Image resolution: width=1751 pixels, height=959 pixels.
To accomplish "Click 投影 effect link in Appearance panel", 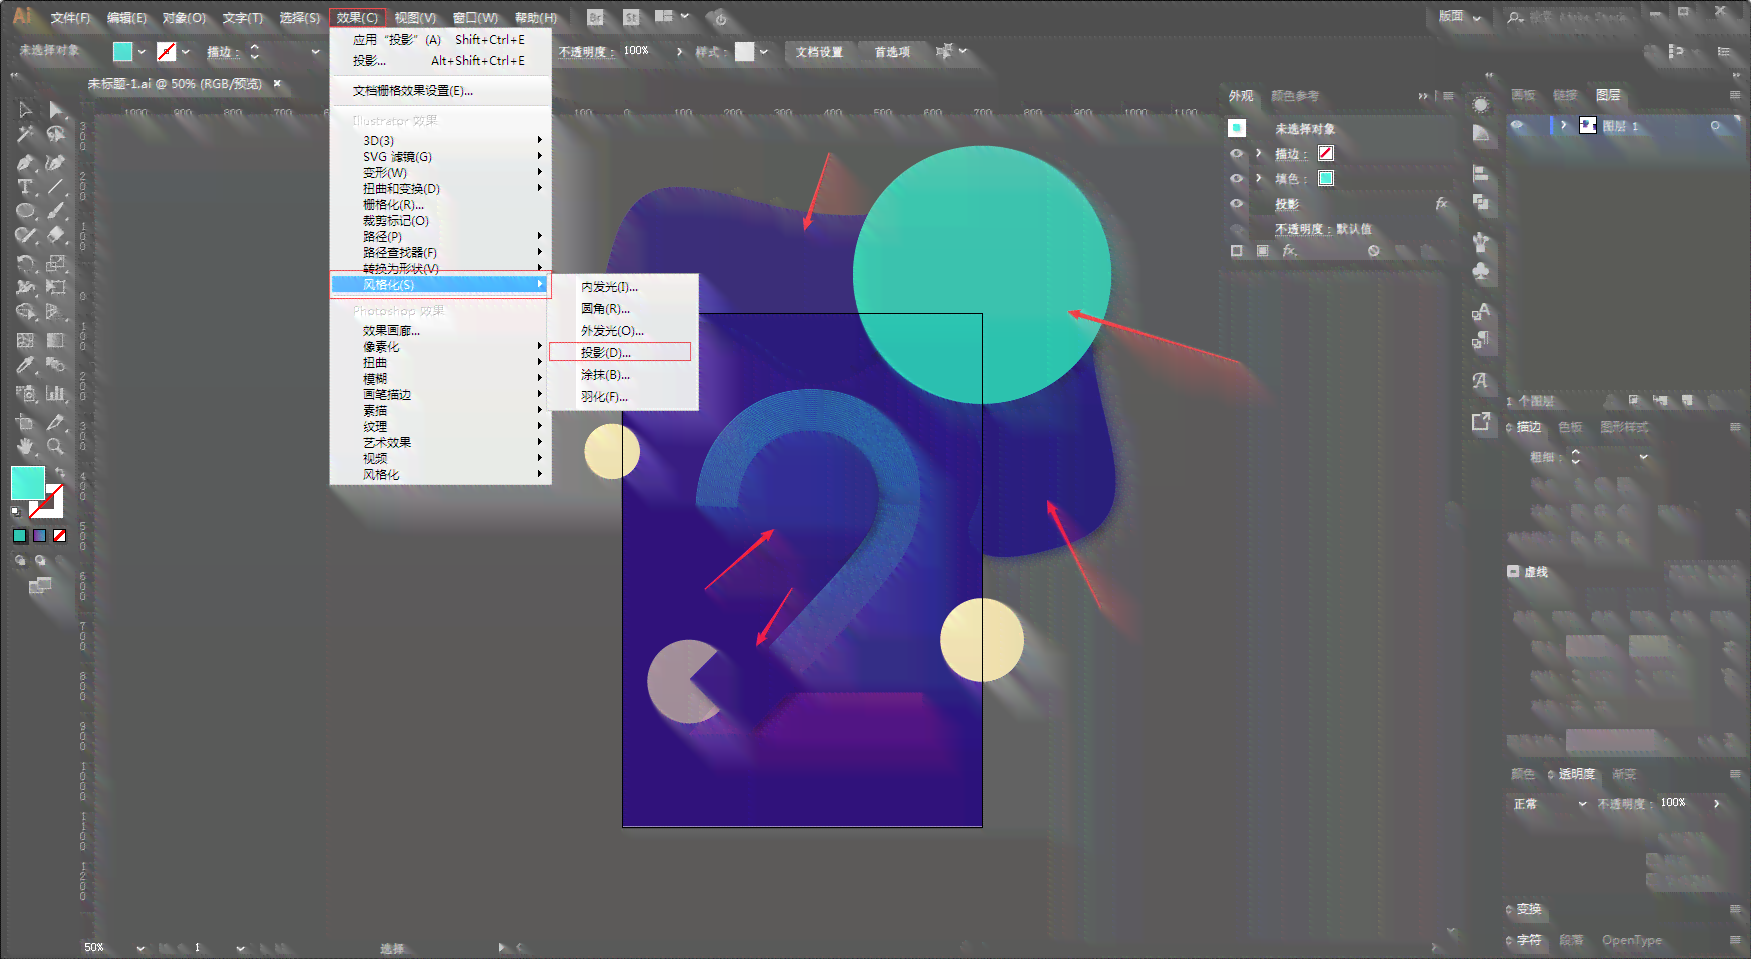I will [1287, 204].
